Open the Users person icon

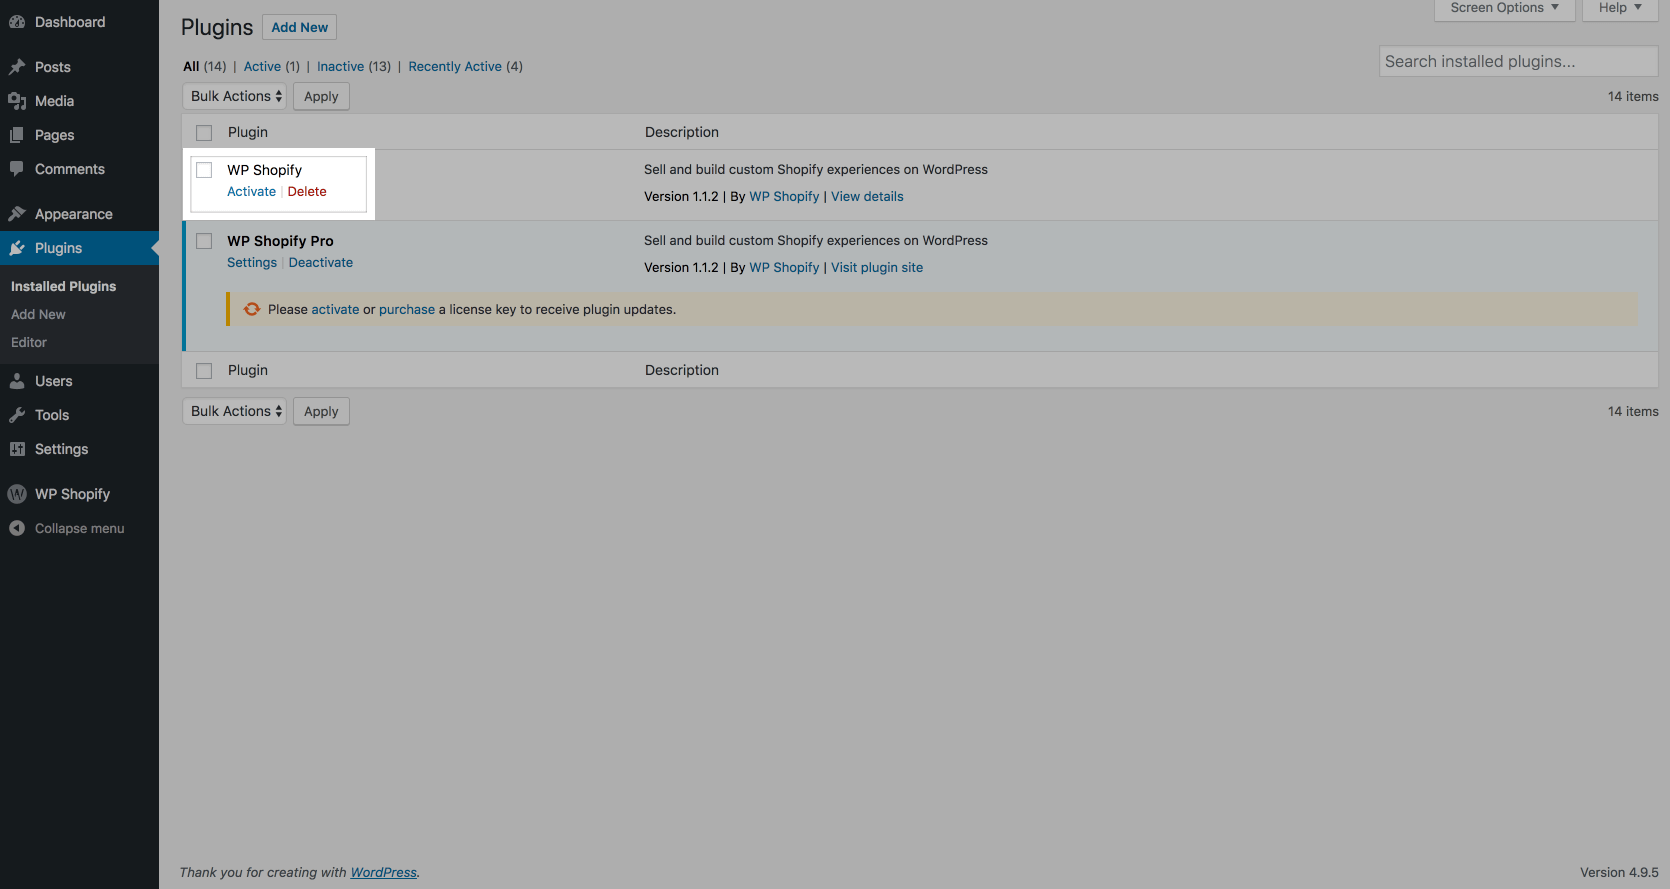(17, 381)
